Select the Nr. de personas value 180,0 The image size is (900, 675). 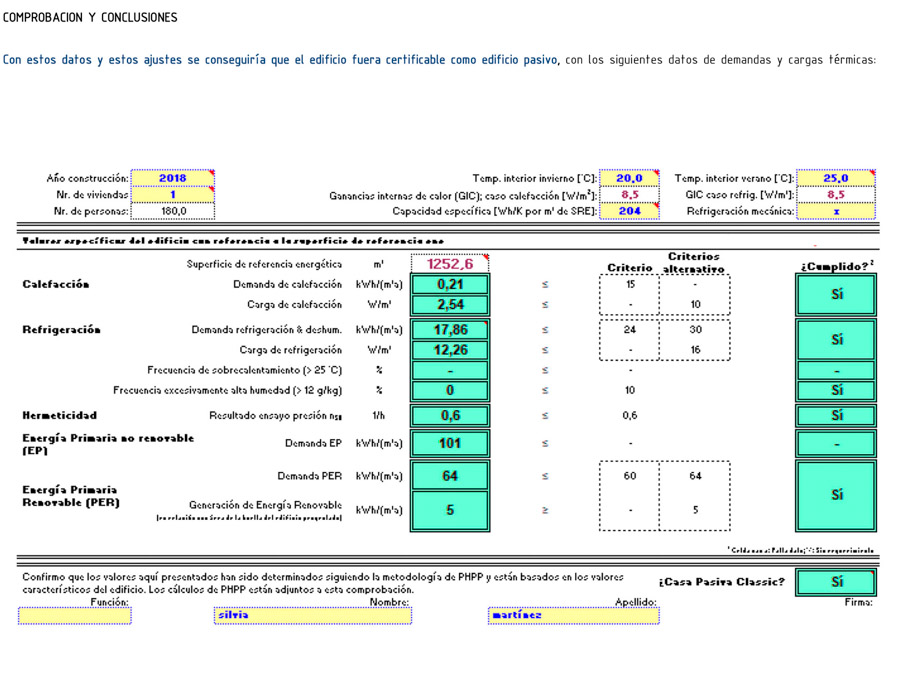[x=173, y=211]
